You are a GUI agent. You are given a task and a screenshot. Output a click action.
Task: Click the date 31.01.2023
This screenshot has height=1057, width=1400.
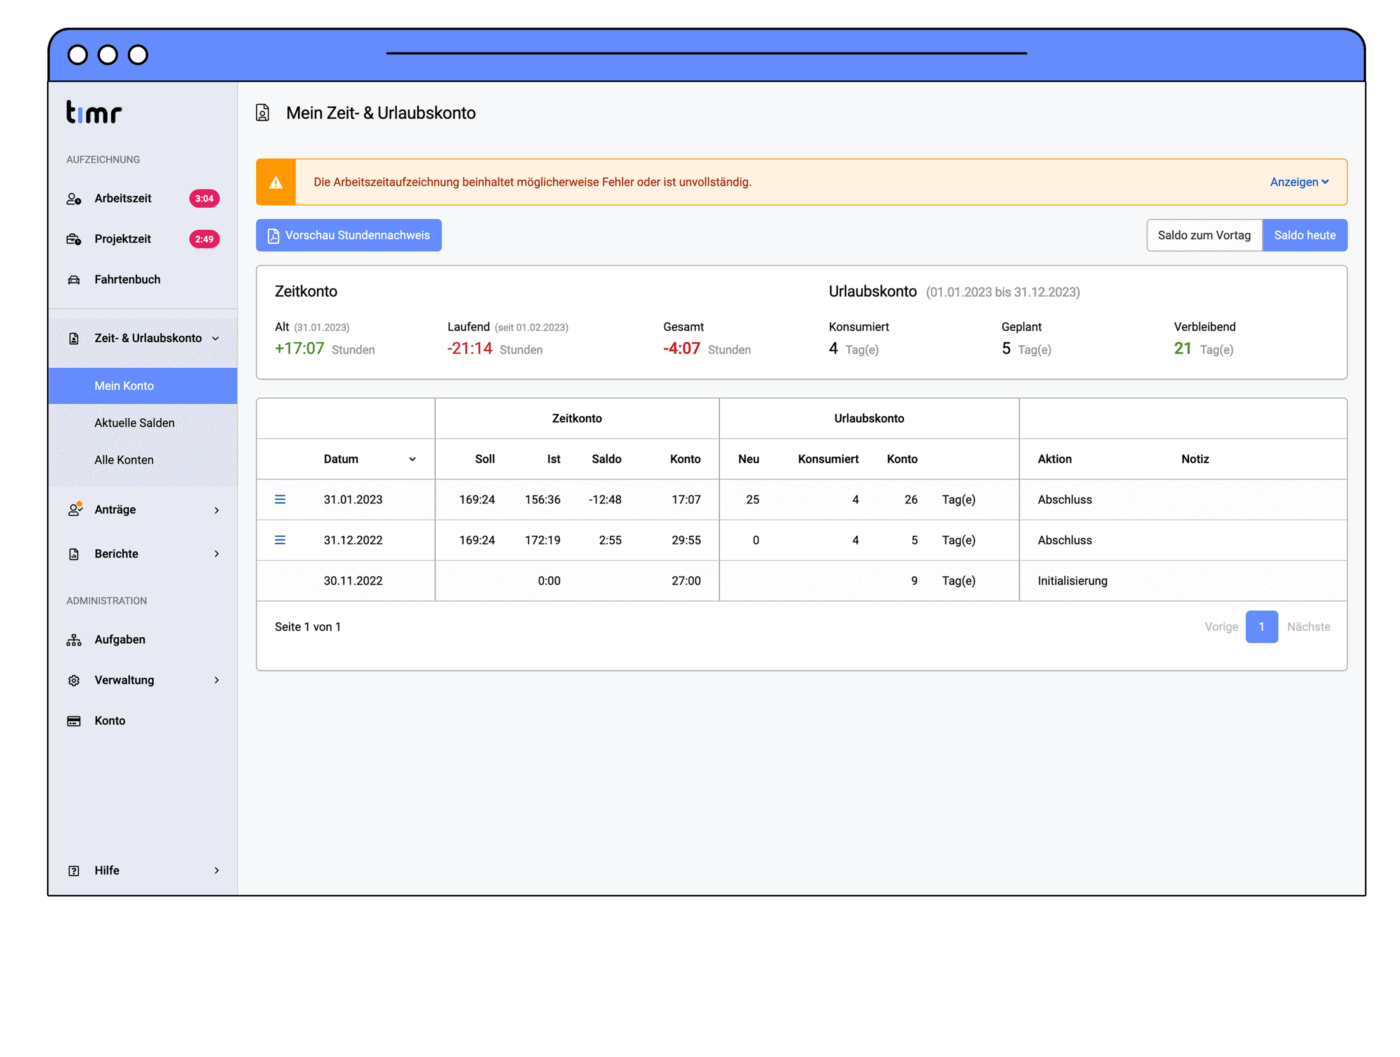353,500
